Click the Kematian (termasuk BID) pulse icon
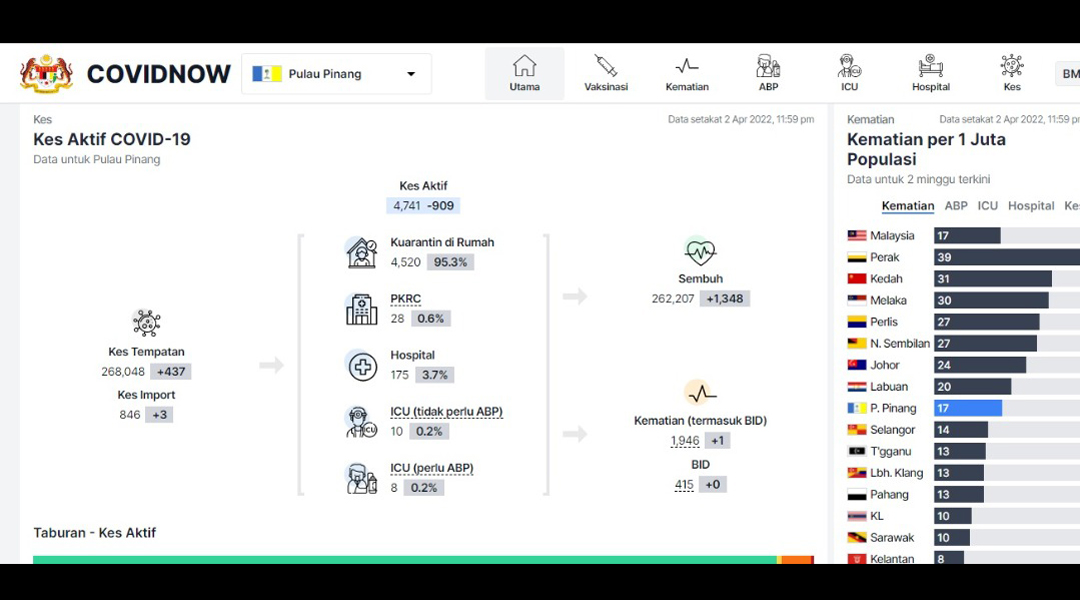This screenshot has height=600, width=1080. 700,393
